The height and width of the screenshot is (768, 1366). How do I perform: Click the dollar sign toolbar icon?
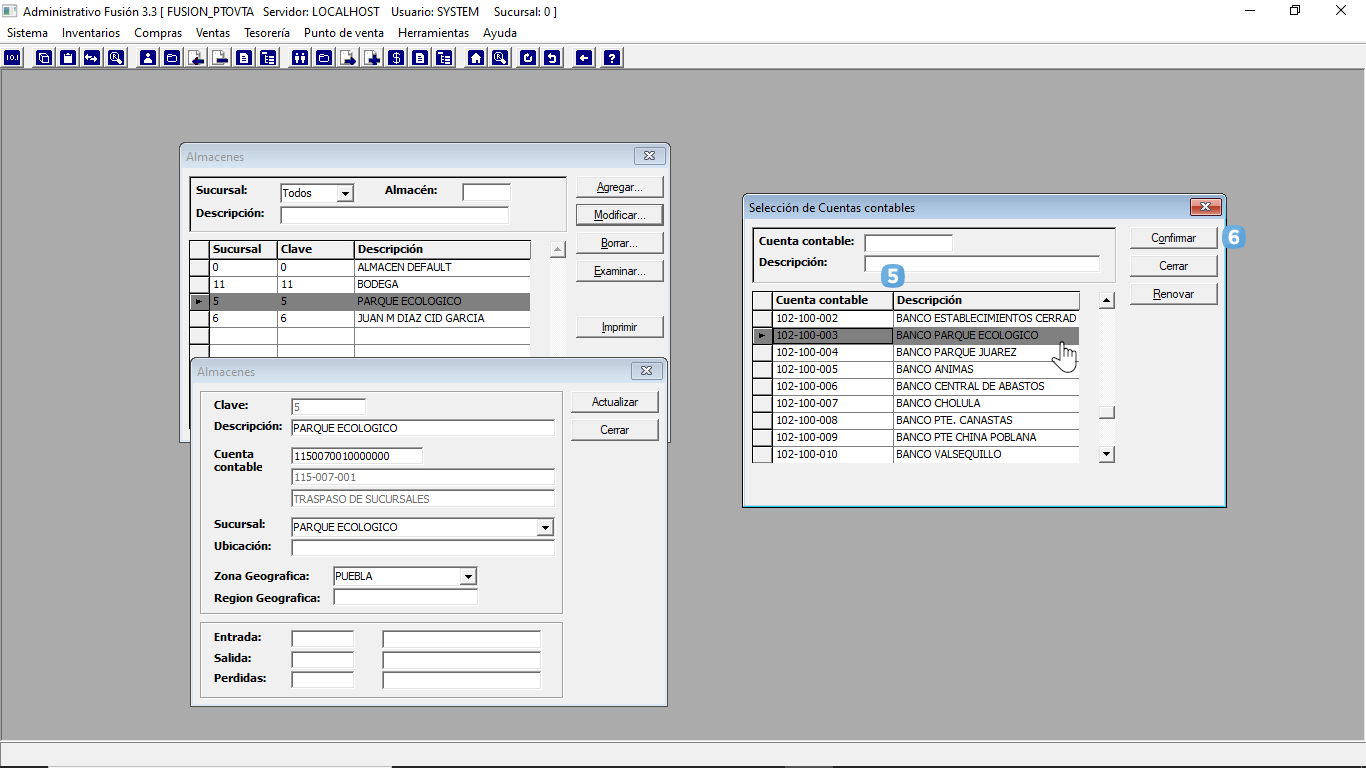point(396,58)
